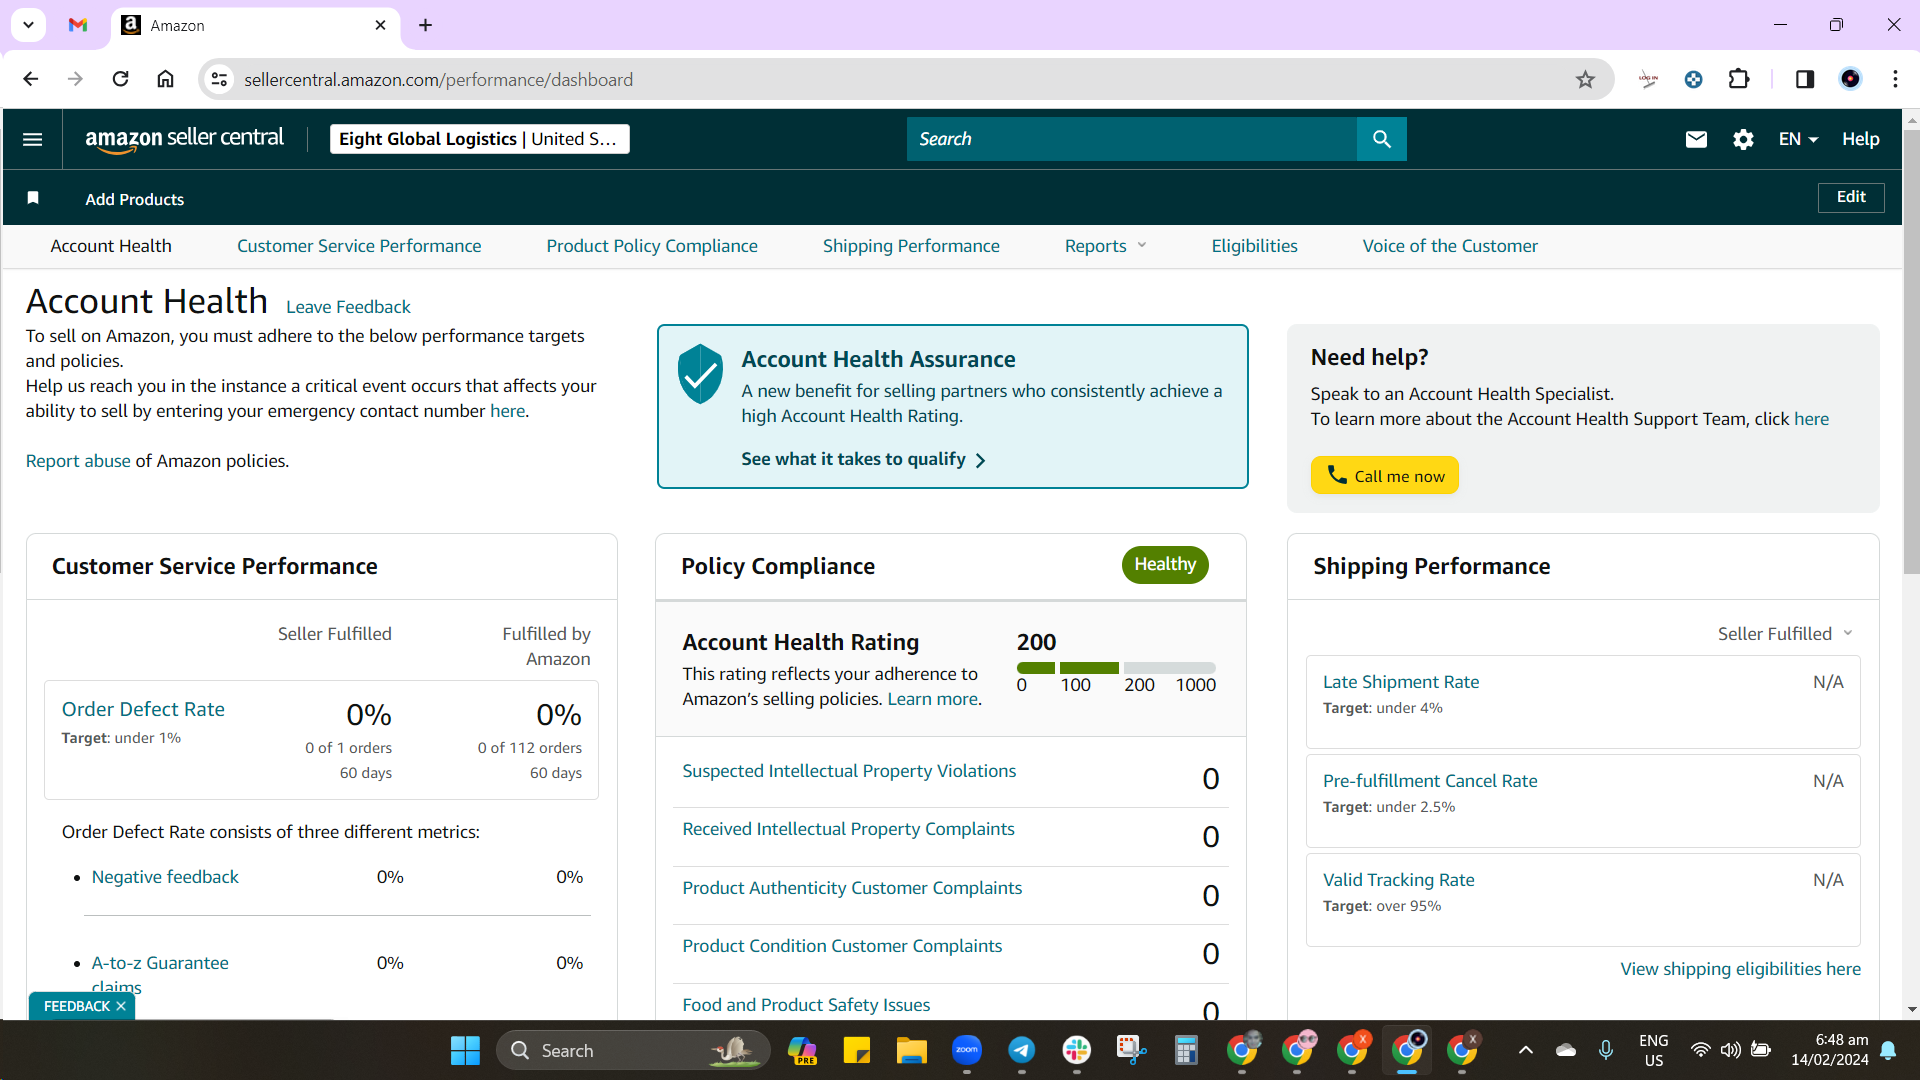Click the page vertical scrollbar
This screenshot has height=1080, width=1920.
click(x=1911, y=350)
